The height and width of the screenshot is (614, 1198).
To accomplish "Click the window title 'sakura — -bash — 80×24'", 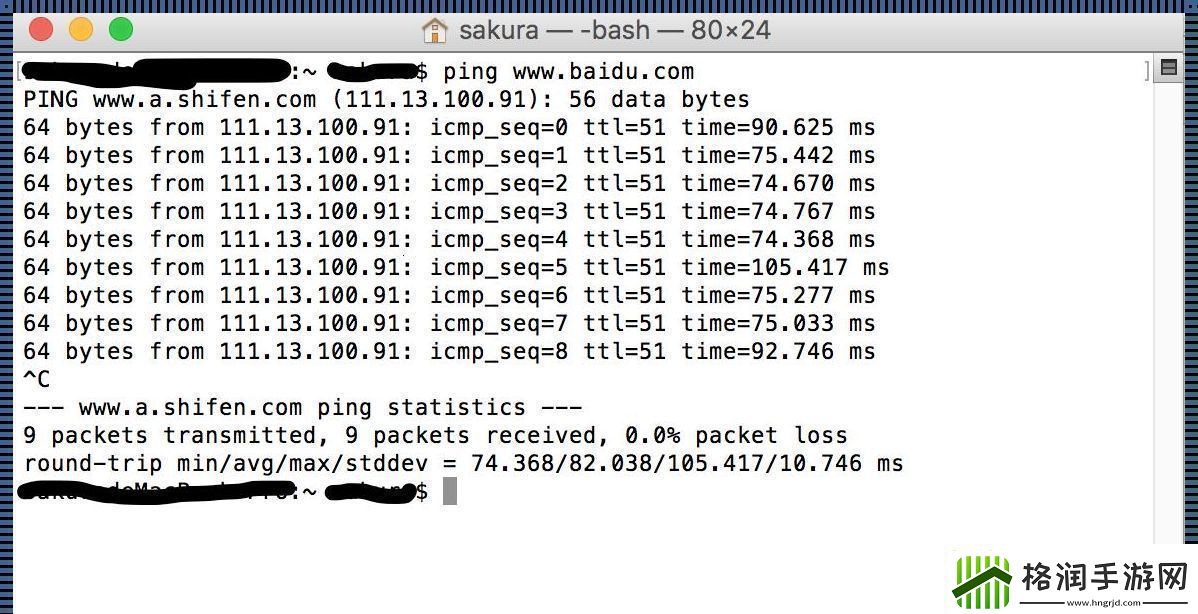I will pos(614,30).
